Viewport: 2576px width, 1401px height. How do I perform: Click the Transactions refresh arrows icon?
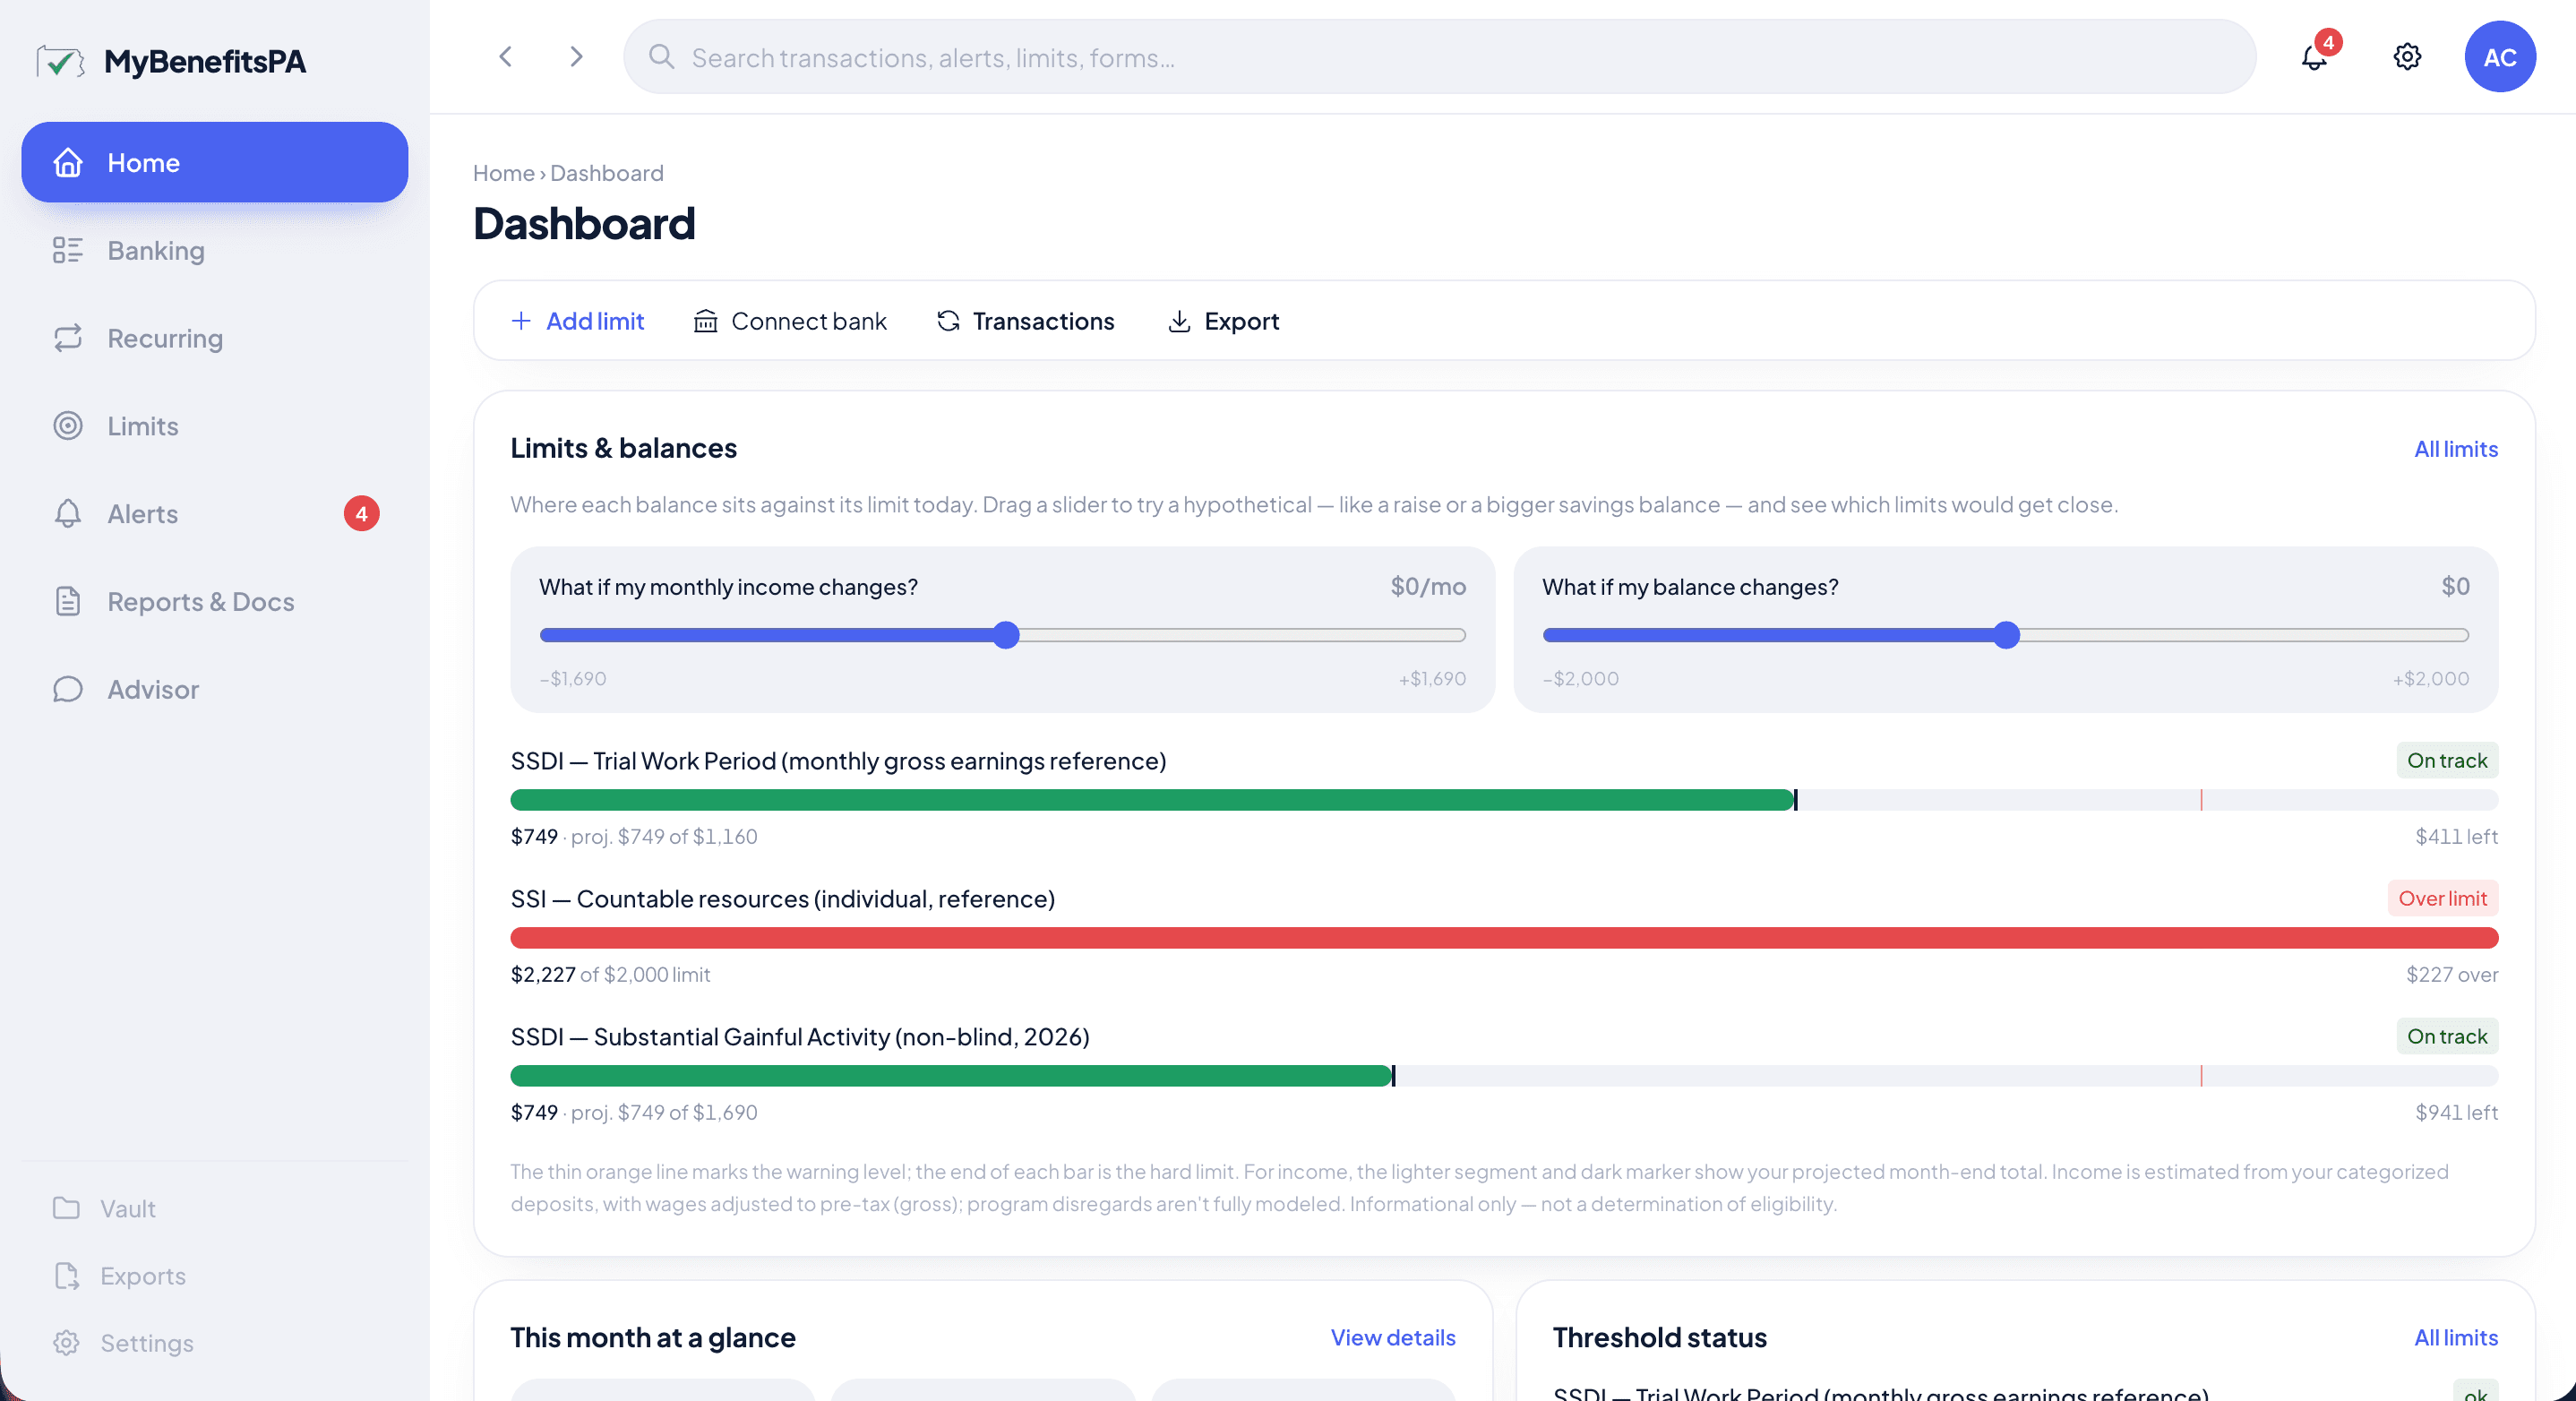(948, 321)
